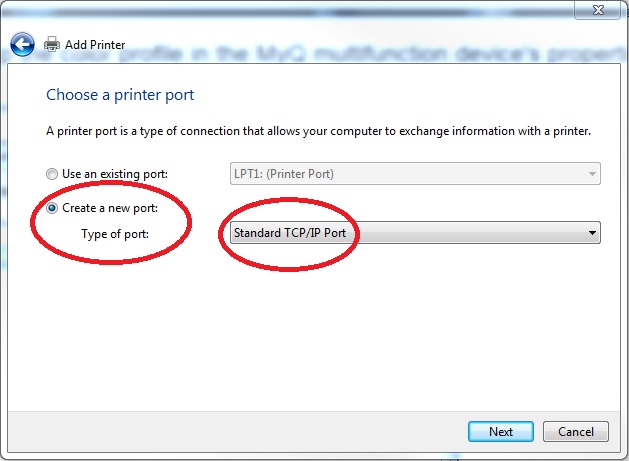Viewport: 629px width, 461px height.
Task: Click the 'Type of port:' label
Action: tap(115, 234)
